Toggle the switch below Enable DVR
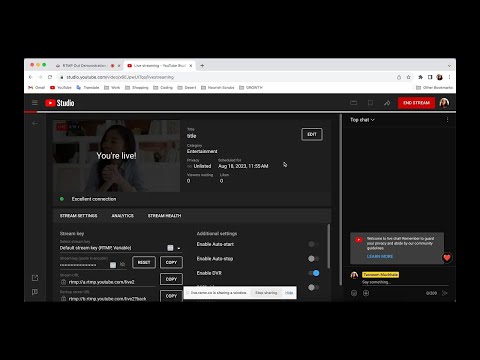This screenshot has width=480, height=360. (313, 287)
